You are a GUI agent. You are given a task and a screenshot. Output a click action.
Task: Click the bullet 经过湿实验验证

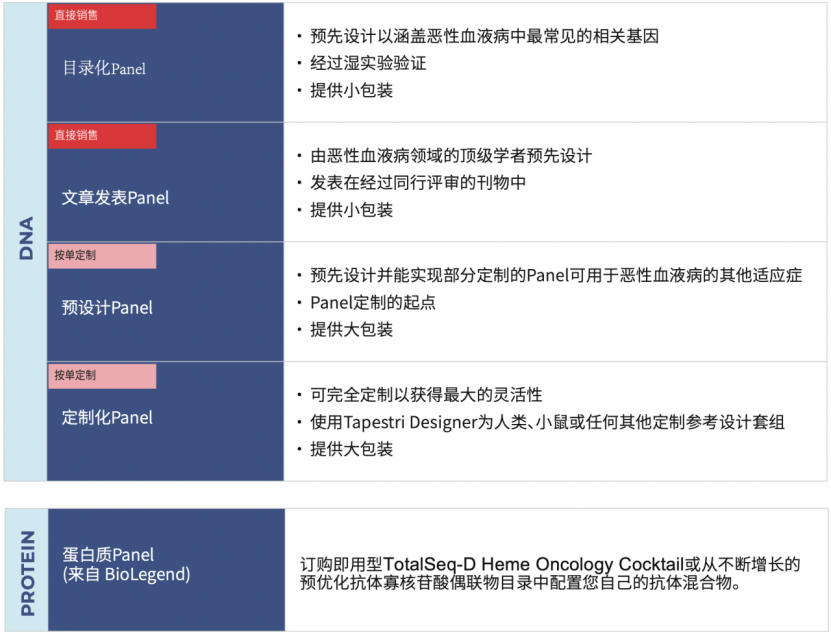click(368, 63)
